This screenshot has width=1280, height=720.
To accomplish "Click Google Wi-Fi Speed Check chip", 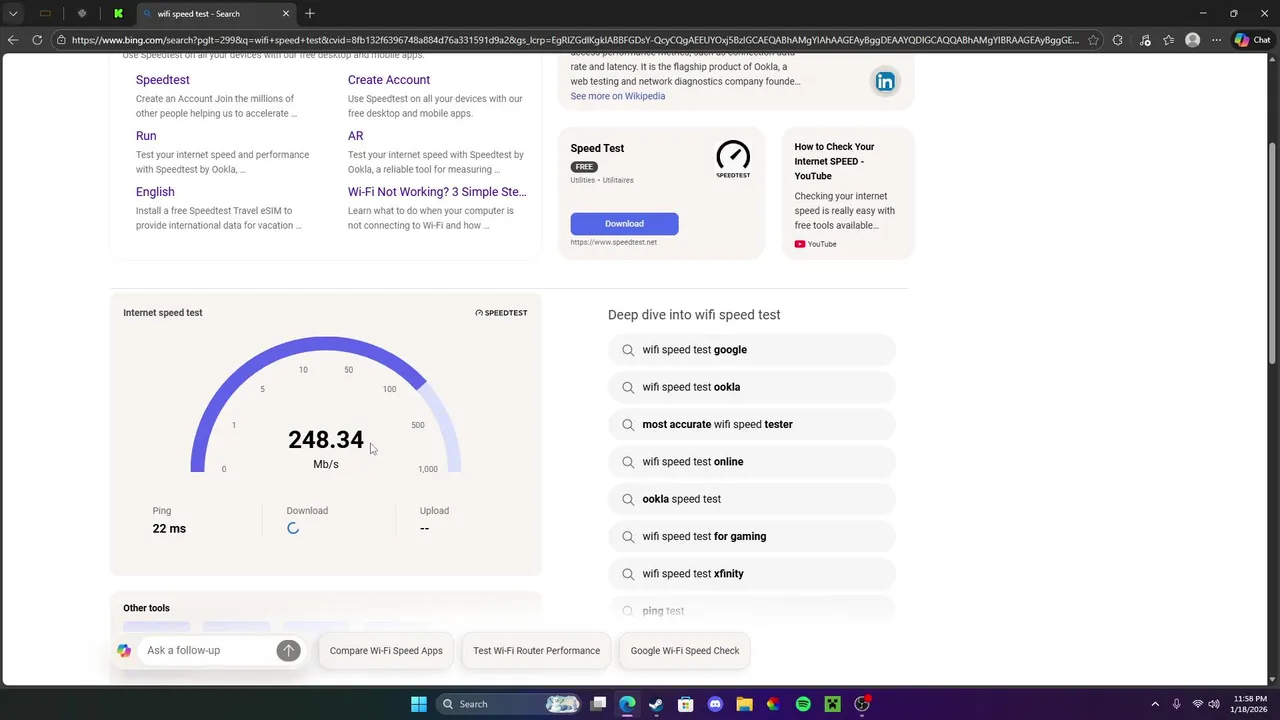I will coord(685,650).
